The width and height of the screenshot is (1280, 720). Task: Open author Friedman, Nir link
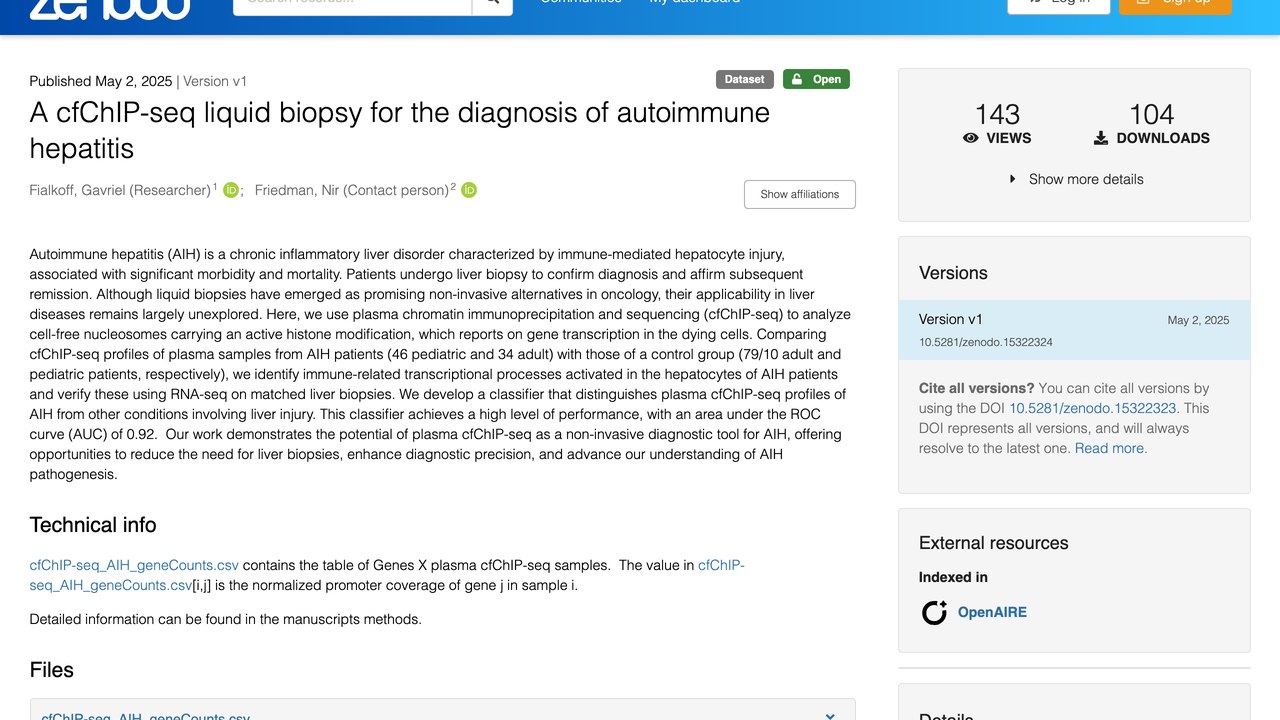[352, 190]
